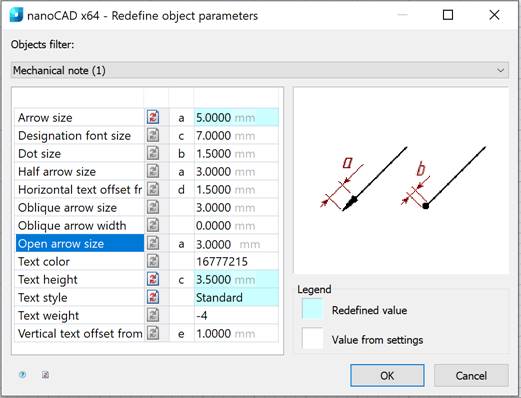Select Vertical text offset row label
This screenshot has height=398, width=521.
click(80, 333)
